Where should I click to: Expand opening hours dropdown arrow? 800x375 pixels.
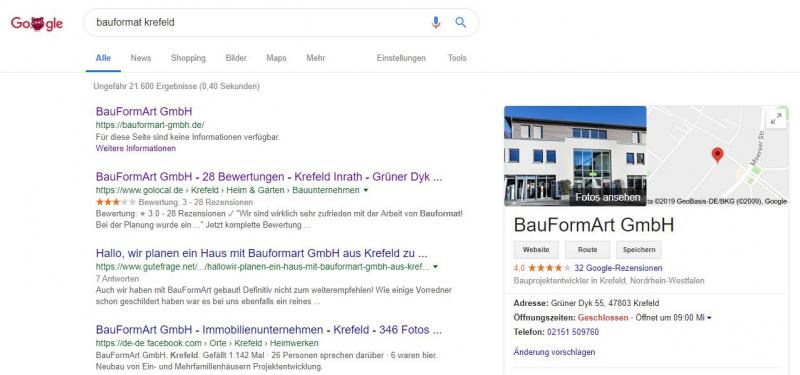click(709, 318)
